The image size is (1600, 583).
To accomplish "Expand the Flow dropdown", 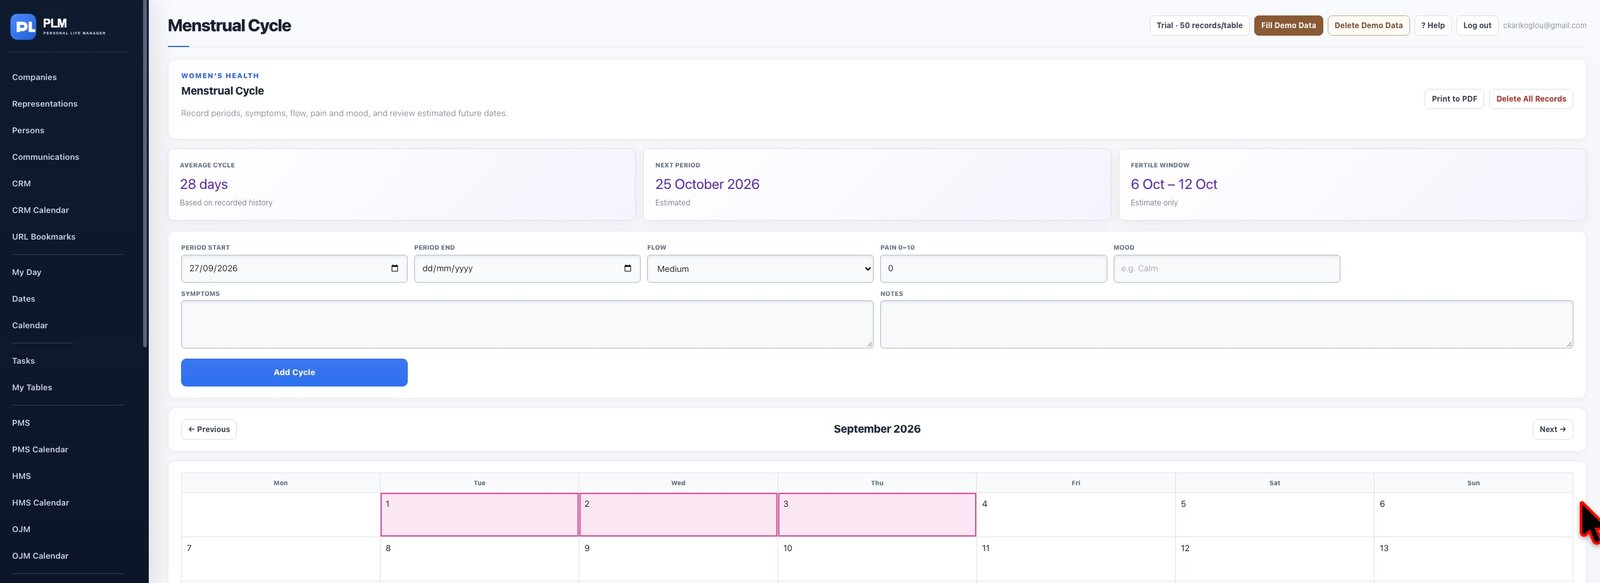I will click(x=760, y=268).
